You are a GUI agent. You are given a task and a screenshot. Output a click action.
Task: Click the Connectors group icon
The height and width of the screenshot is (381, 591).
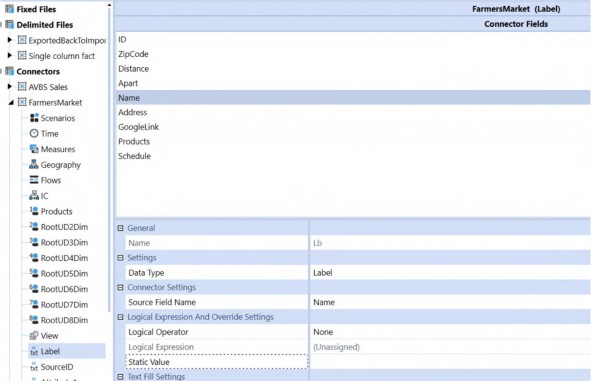tap(9, 71)
